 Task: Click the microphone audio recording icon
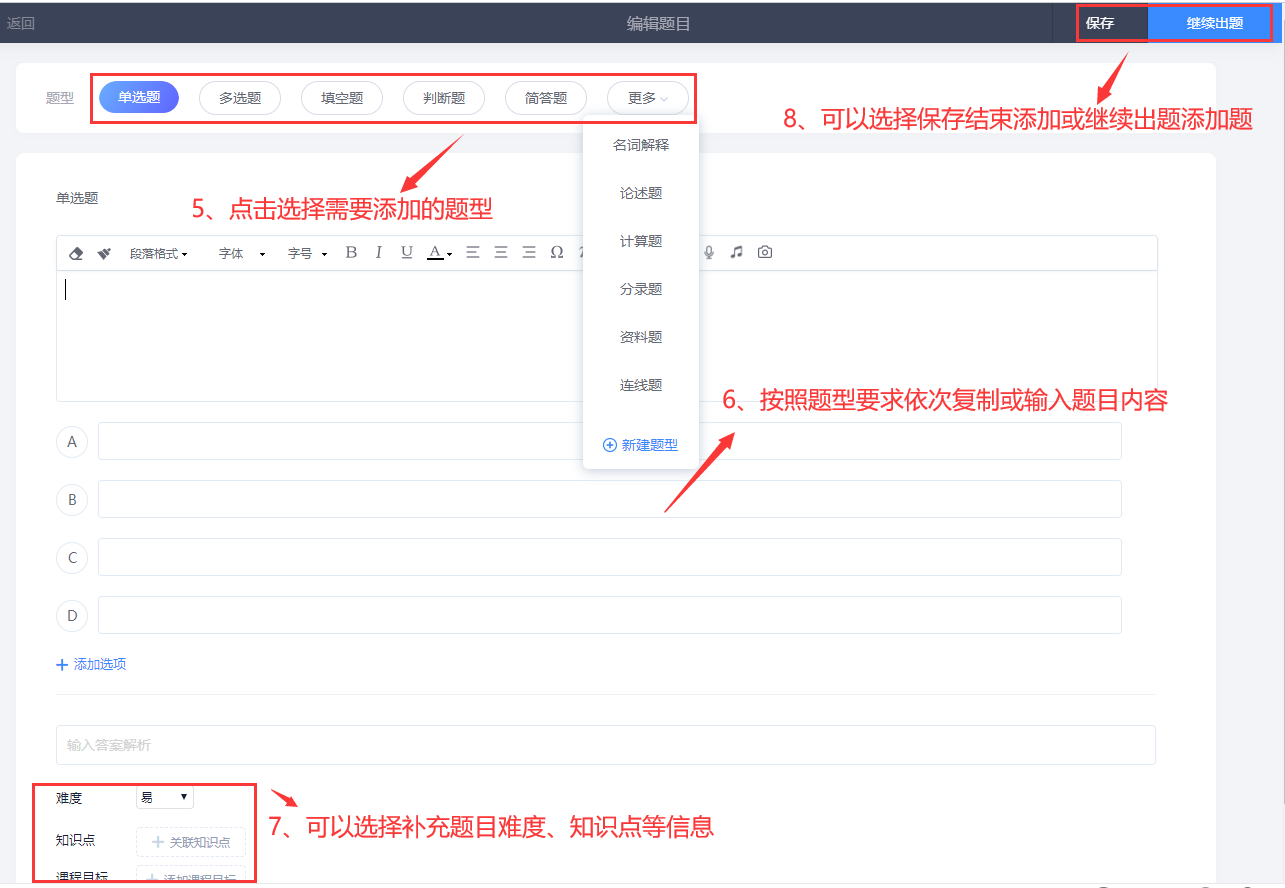[x=709, y=253]
